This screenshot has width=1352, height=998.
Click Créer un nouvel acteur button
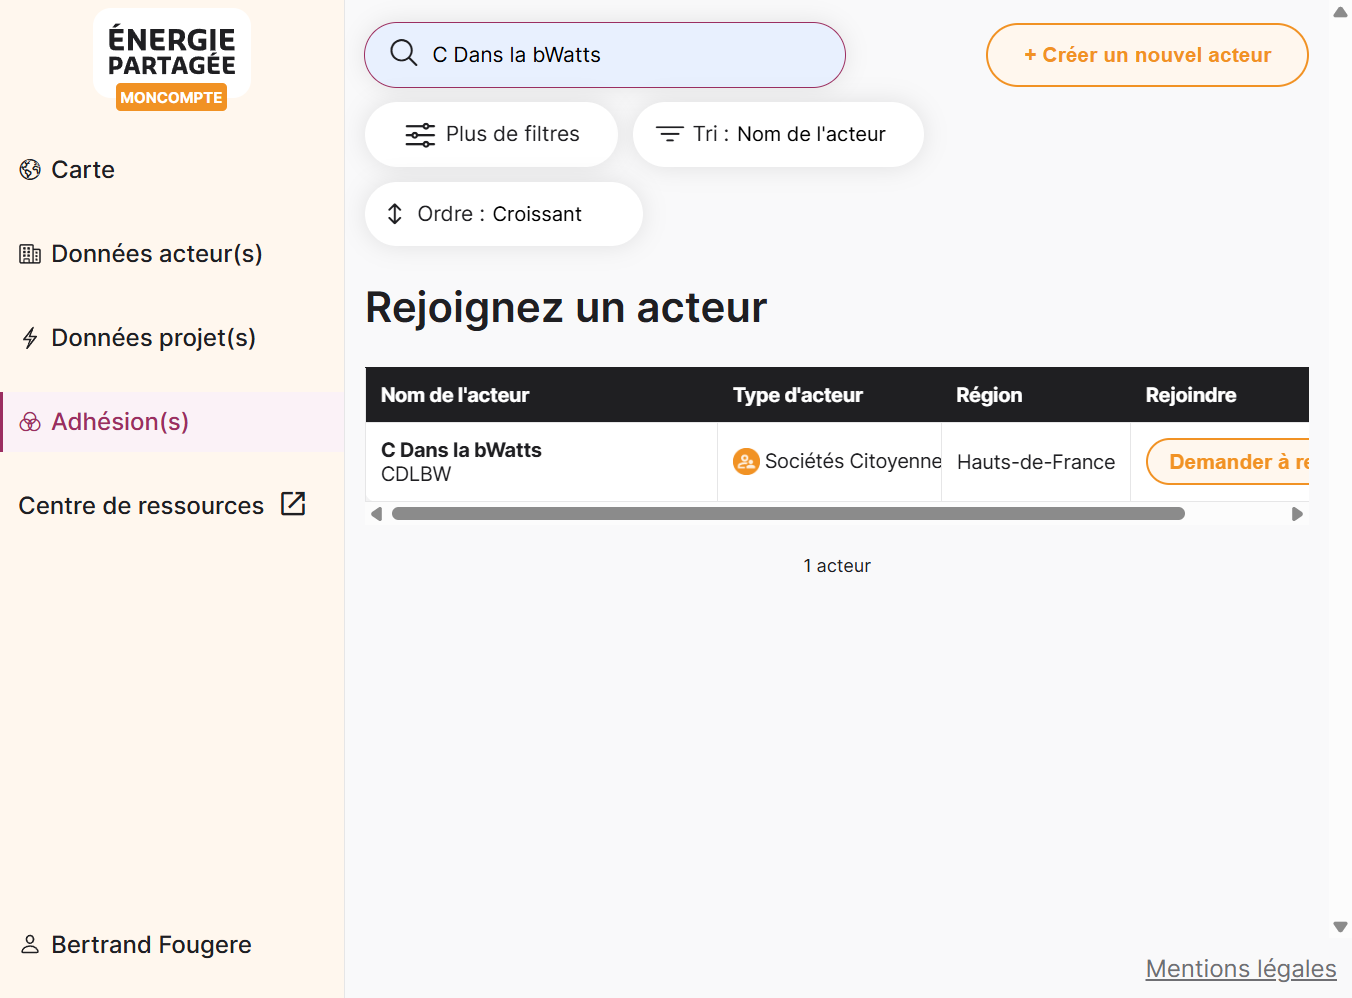click(x=1147, y=55)
